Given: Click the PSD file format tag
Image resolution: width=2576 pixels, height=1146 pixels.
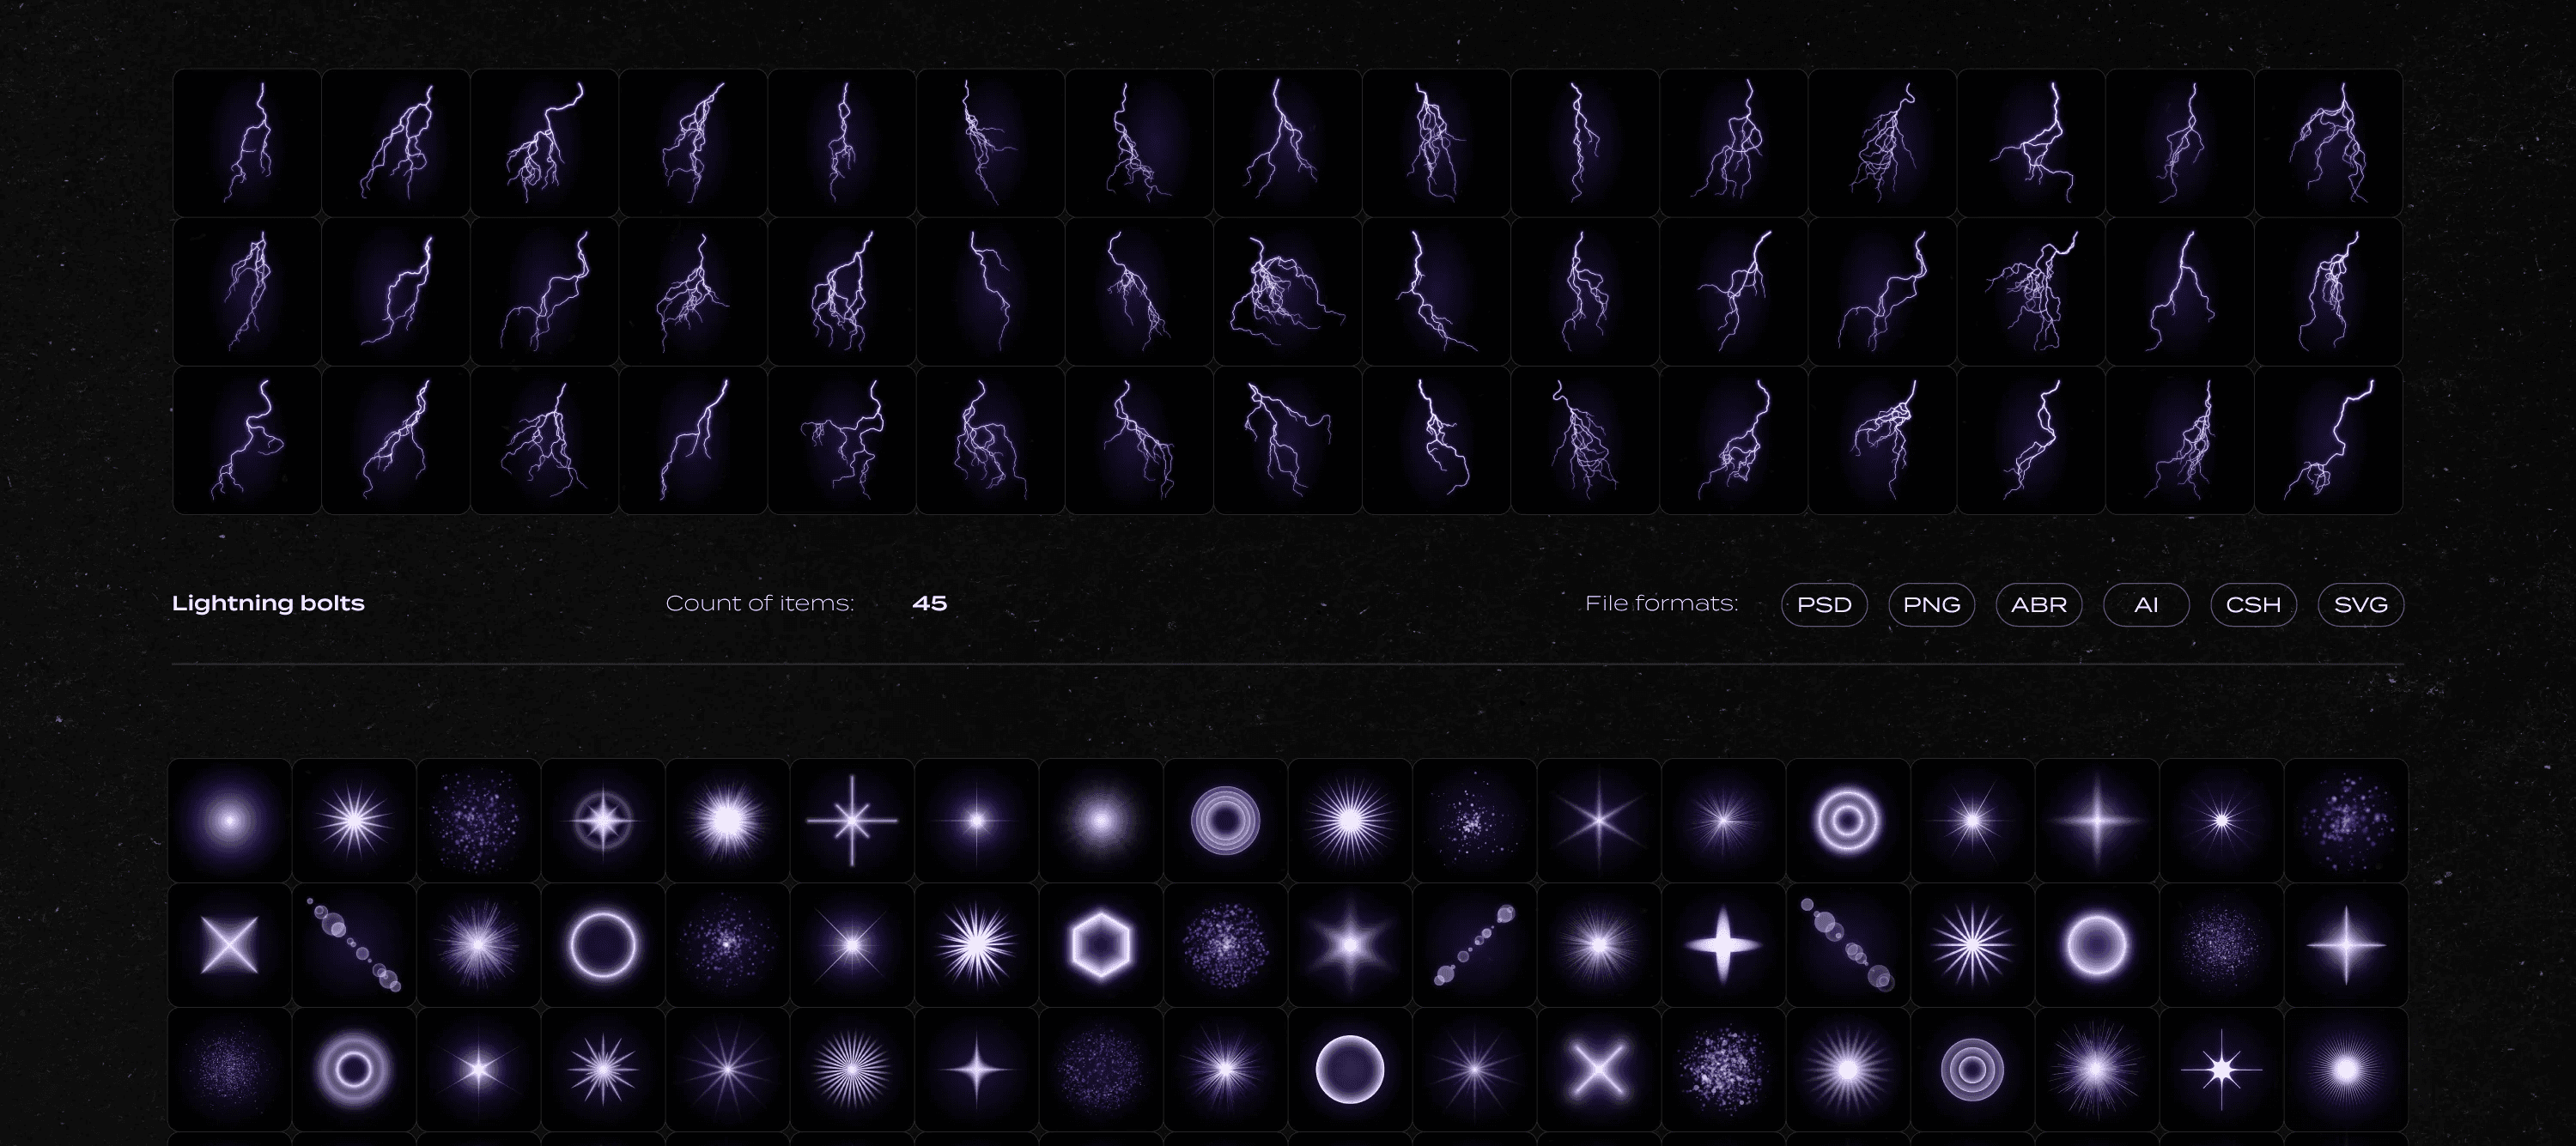Looking at the screenshot, I should (1824, 605).
